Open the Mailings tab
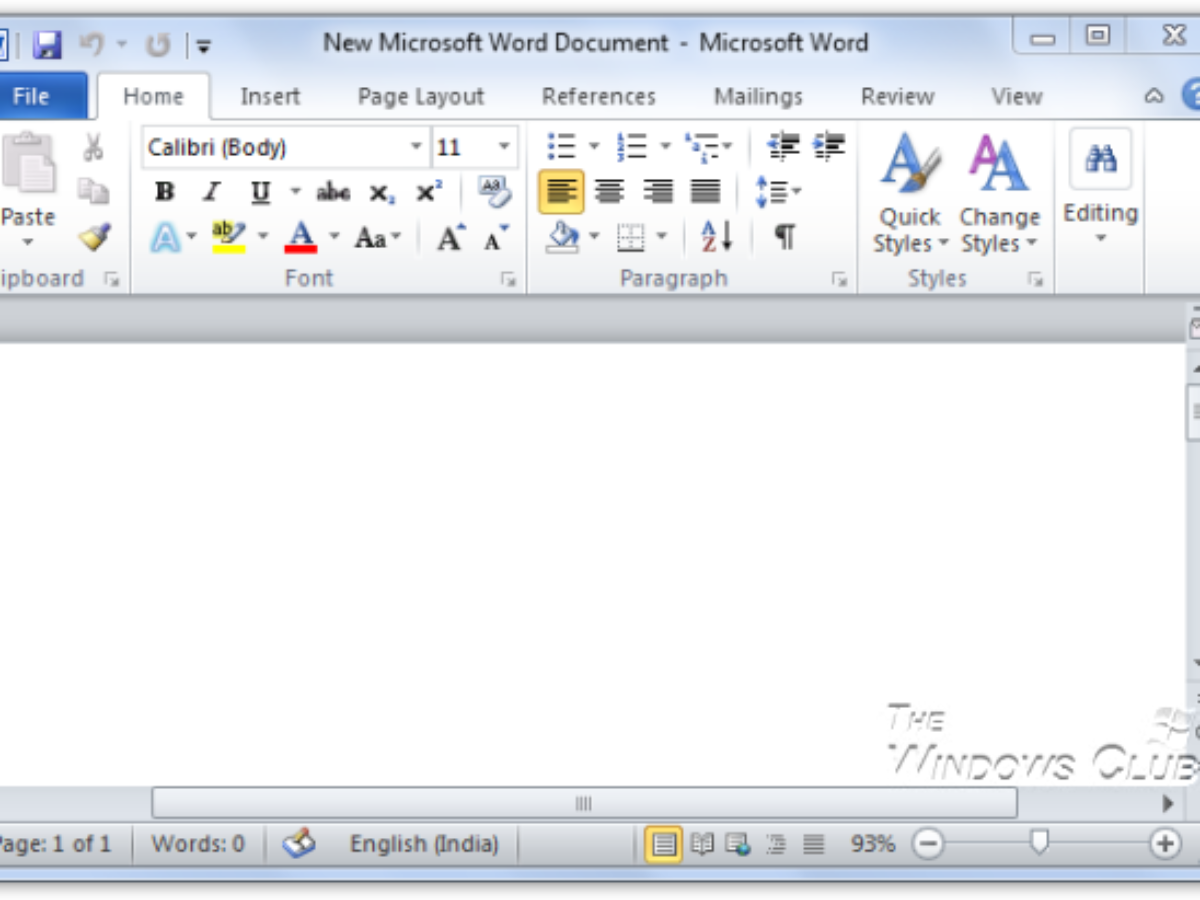The height and width of the screenshot is (900, 1200). click(x=758, y=96)
